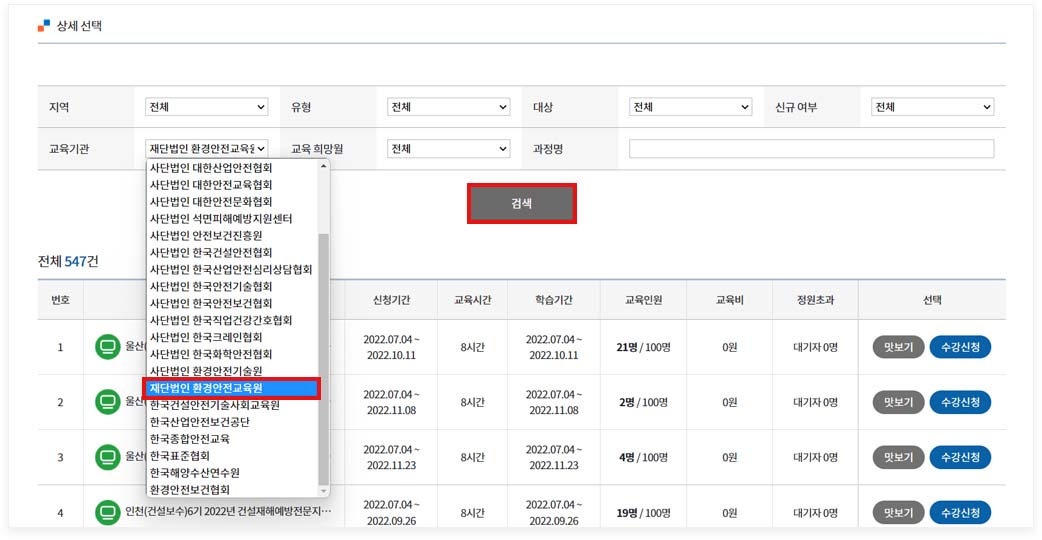Open the 유형 dropdown
The width and height of the screenshot is (1042, 540).
[449, 107]
